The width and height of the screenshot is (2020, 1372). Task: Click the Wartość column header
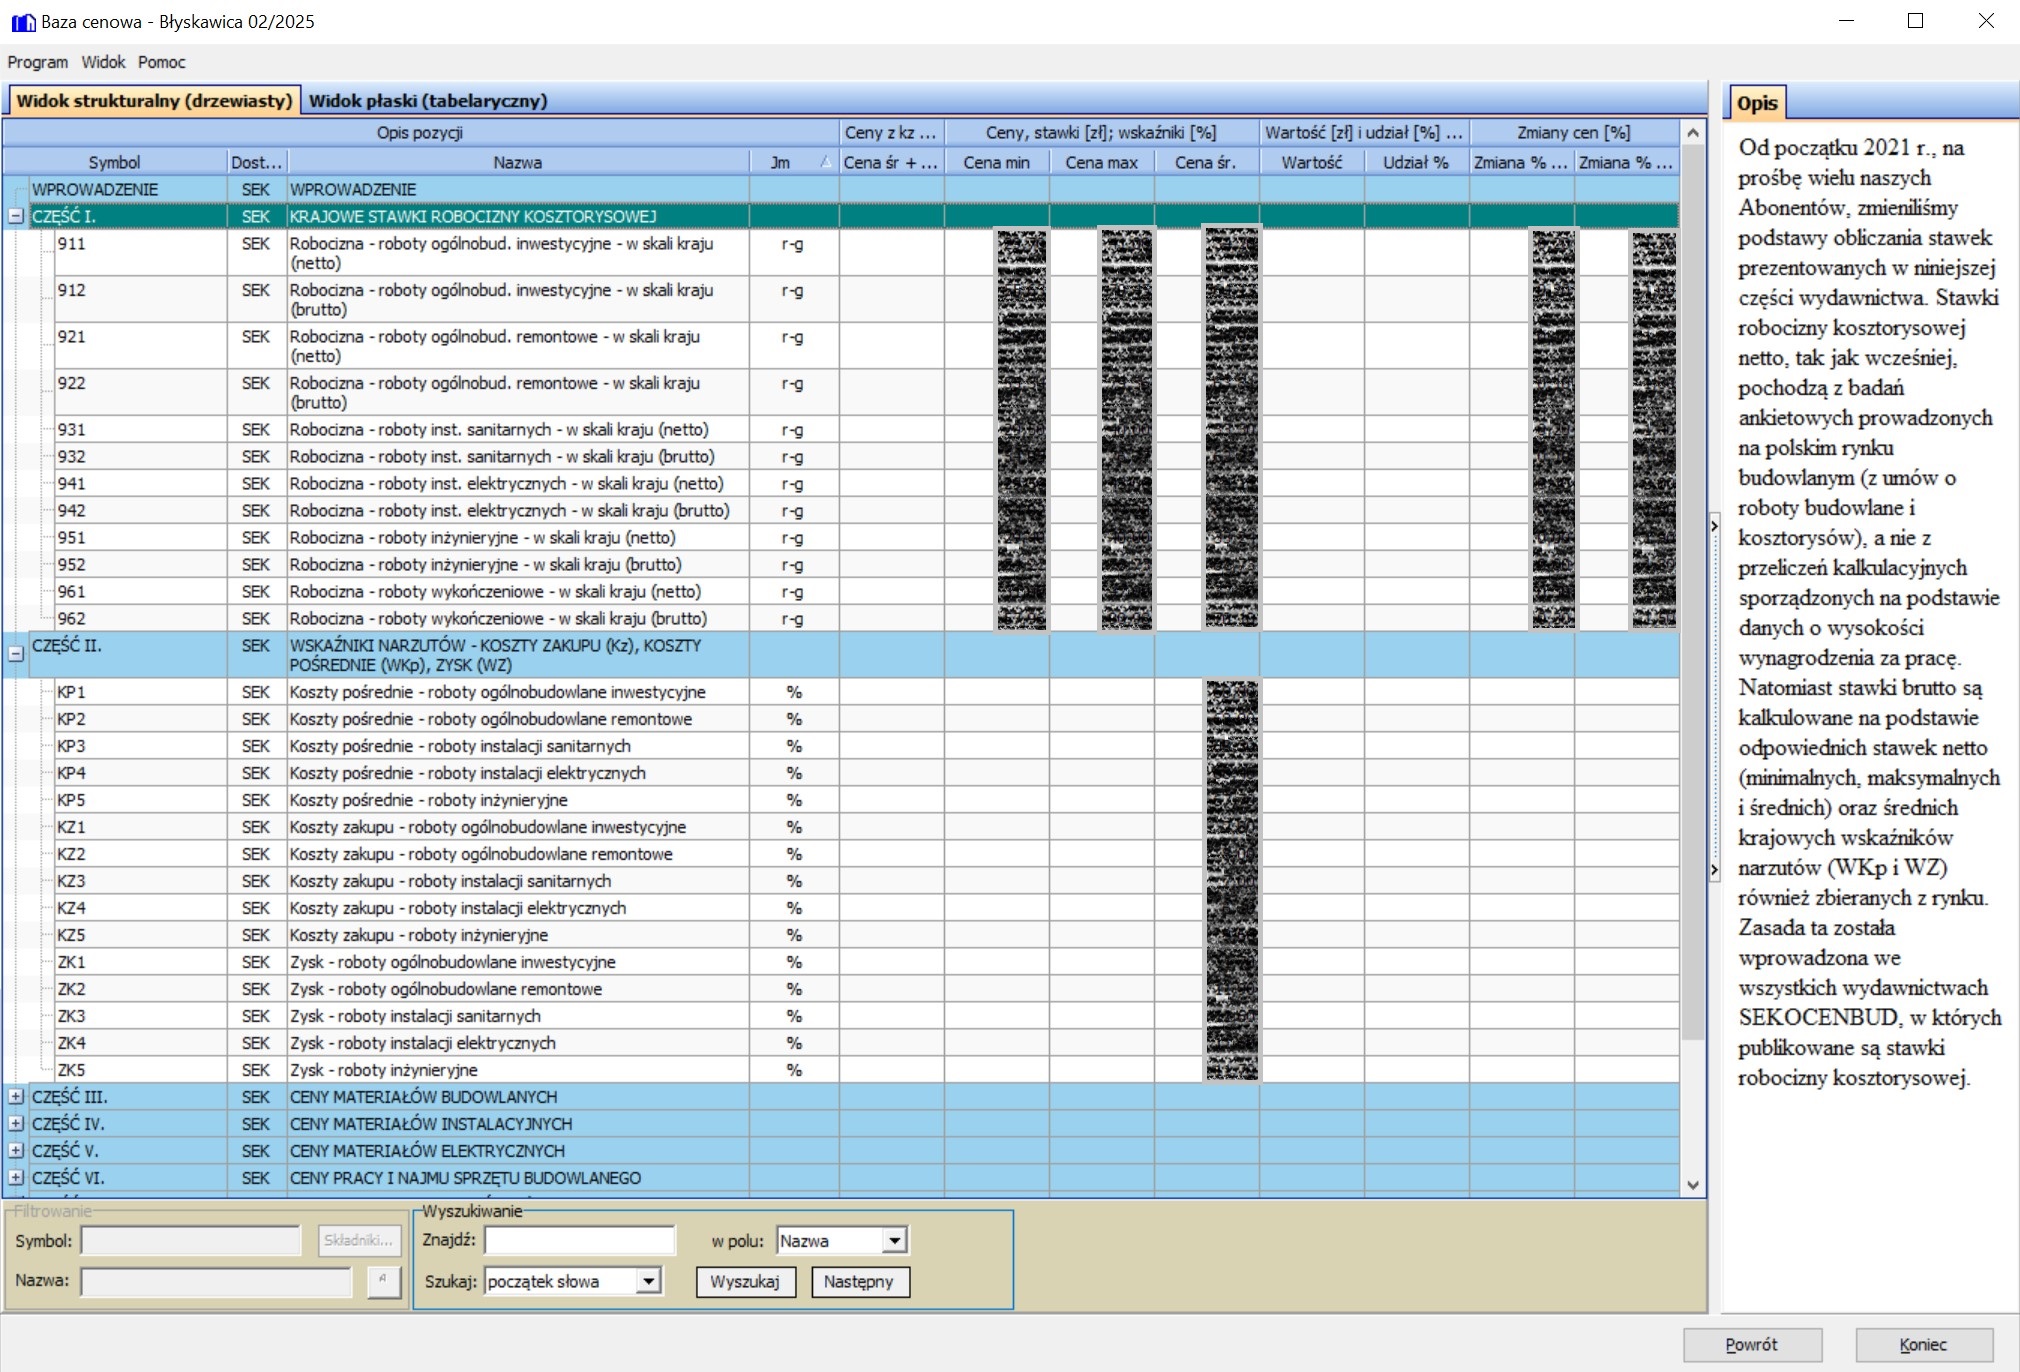coord(1312,162)
